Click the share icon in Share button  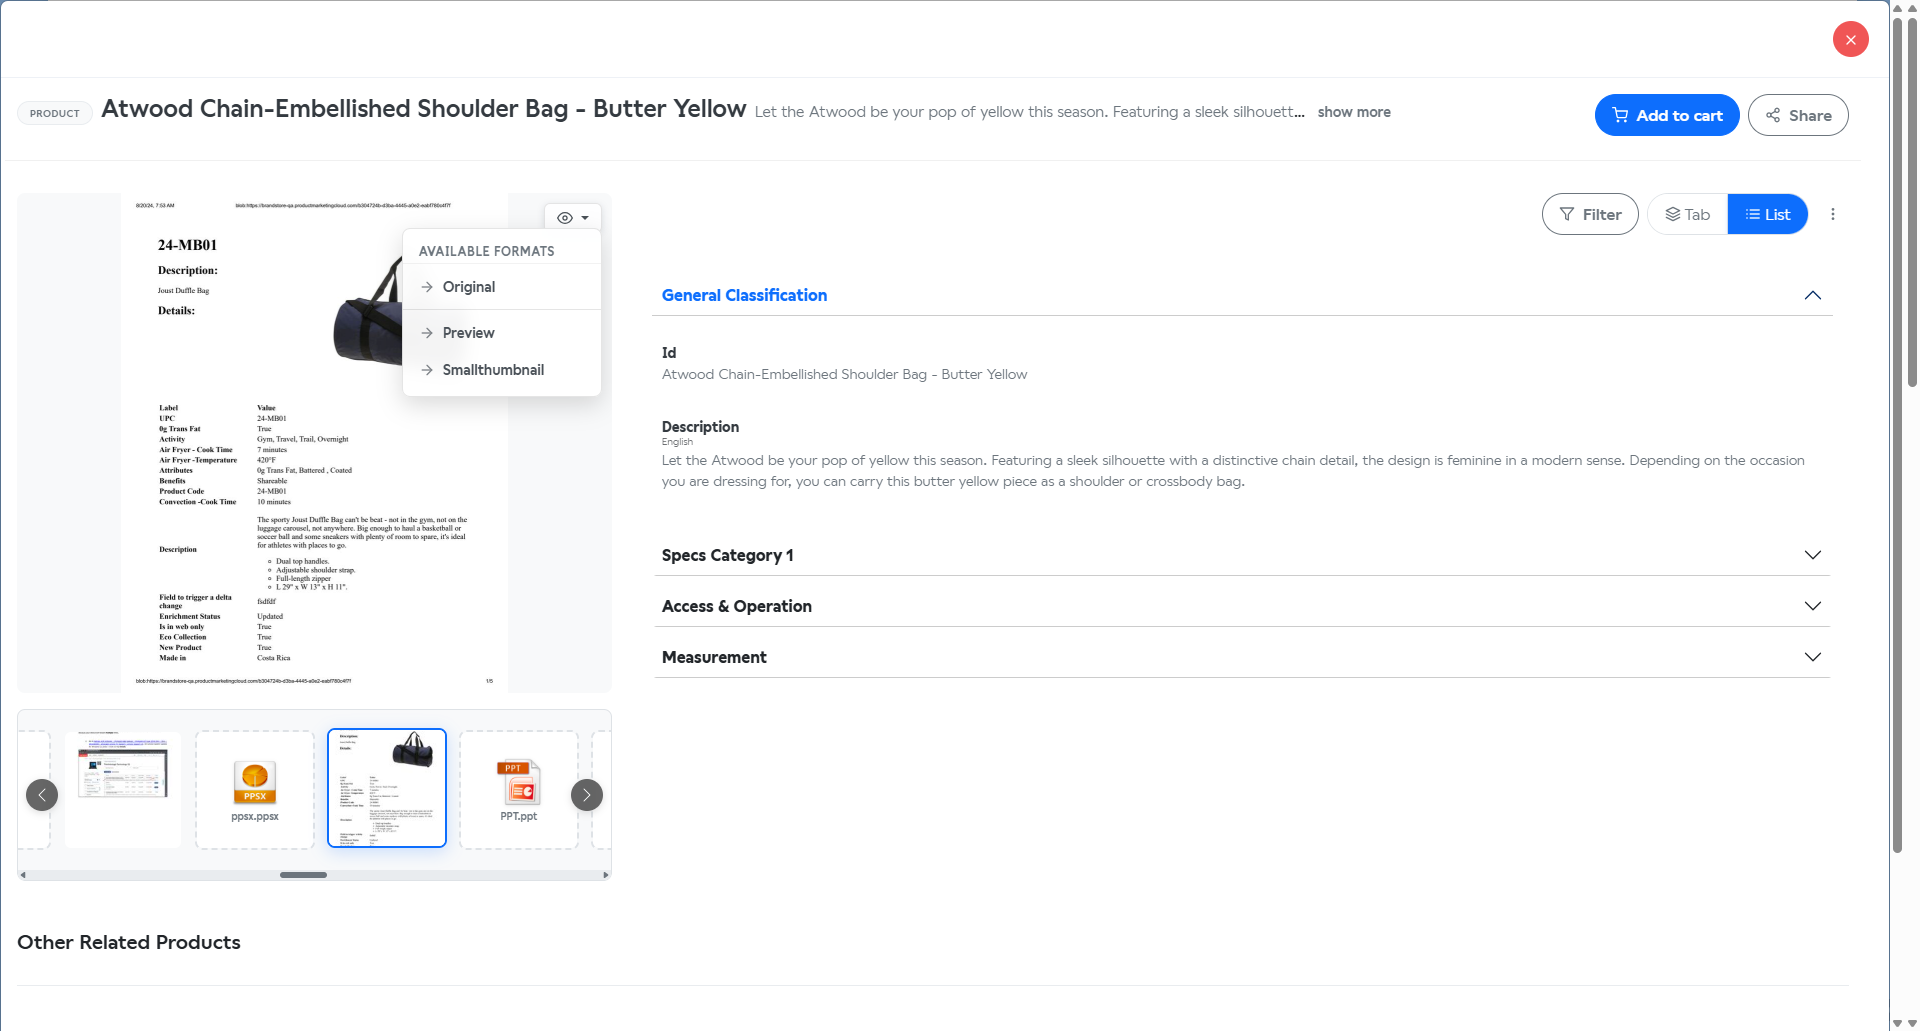point(1773,115)
